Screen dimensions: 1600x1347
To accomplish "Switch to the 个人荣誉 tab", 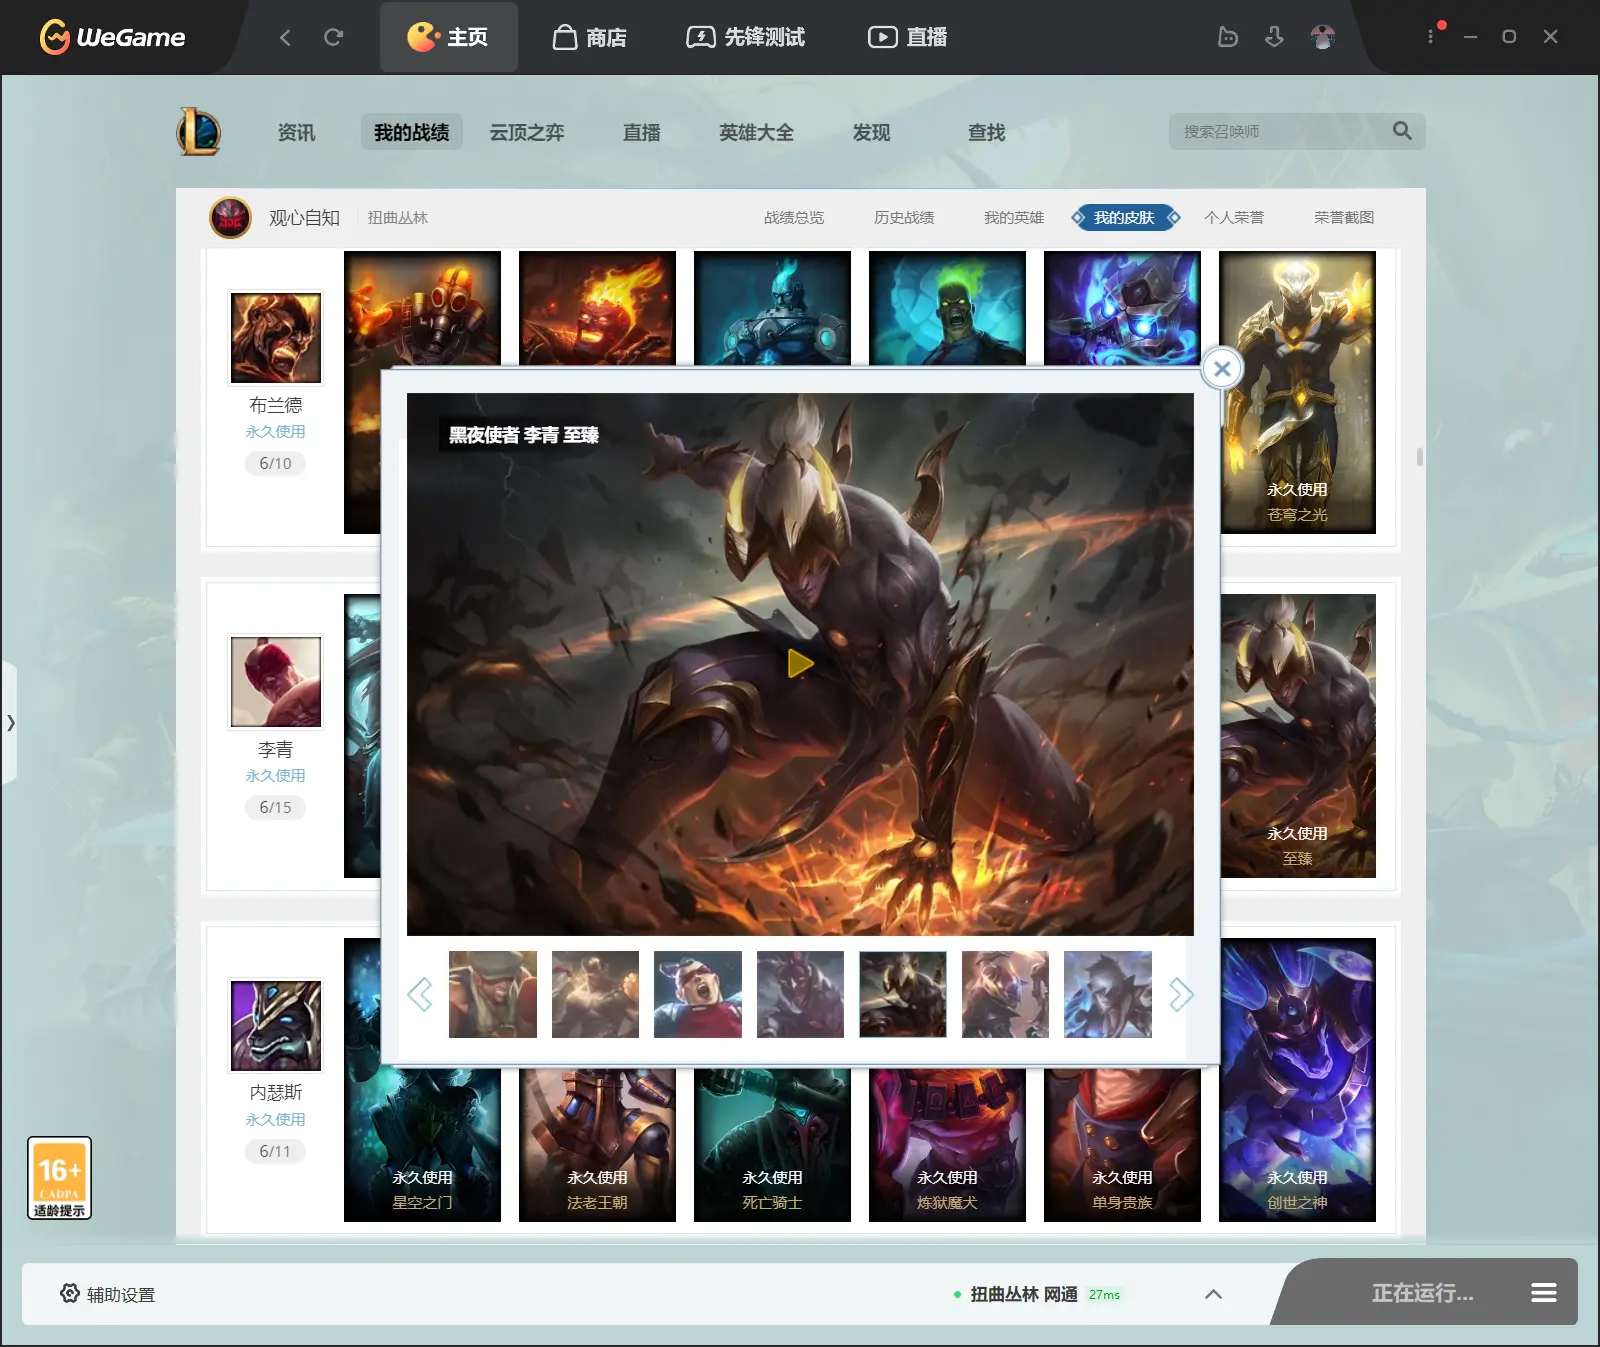I will pos(1234,217).
